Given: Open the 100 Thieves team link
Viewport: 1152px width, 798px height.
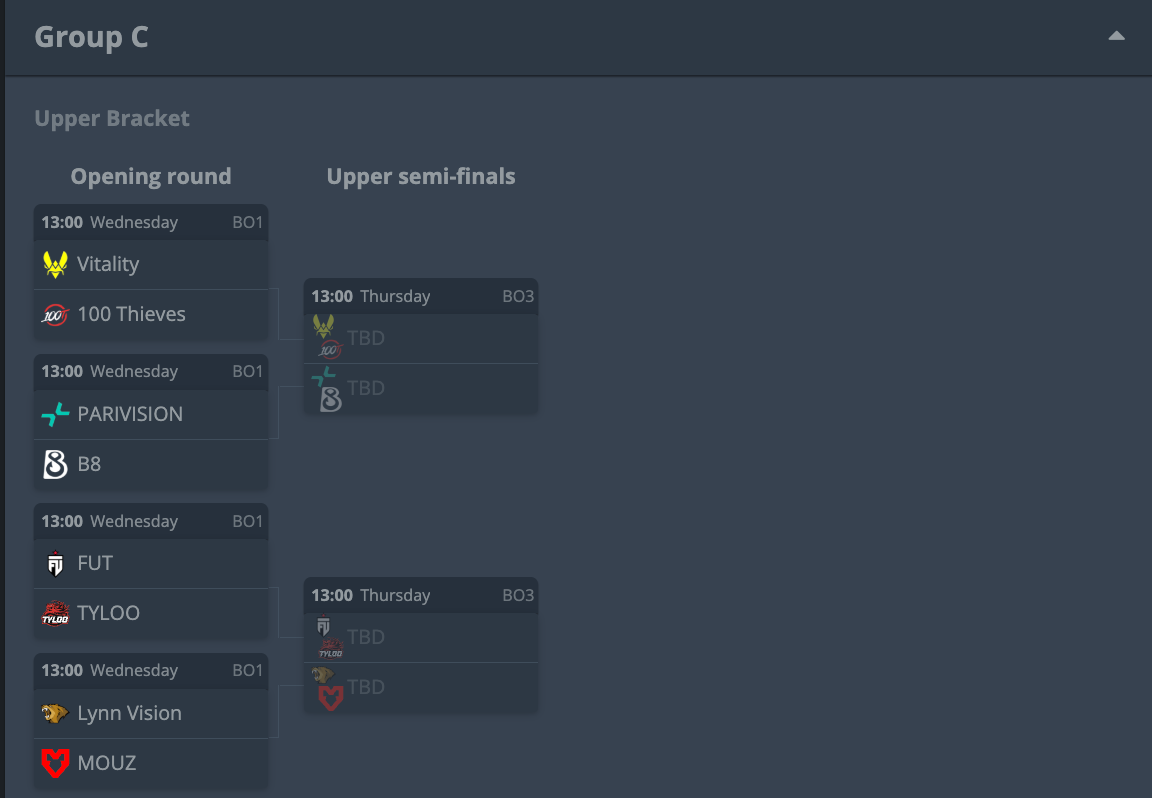Looking at the screenshot, I should (132, 314).
